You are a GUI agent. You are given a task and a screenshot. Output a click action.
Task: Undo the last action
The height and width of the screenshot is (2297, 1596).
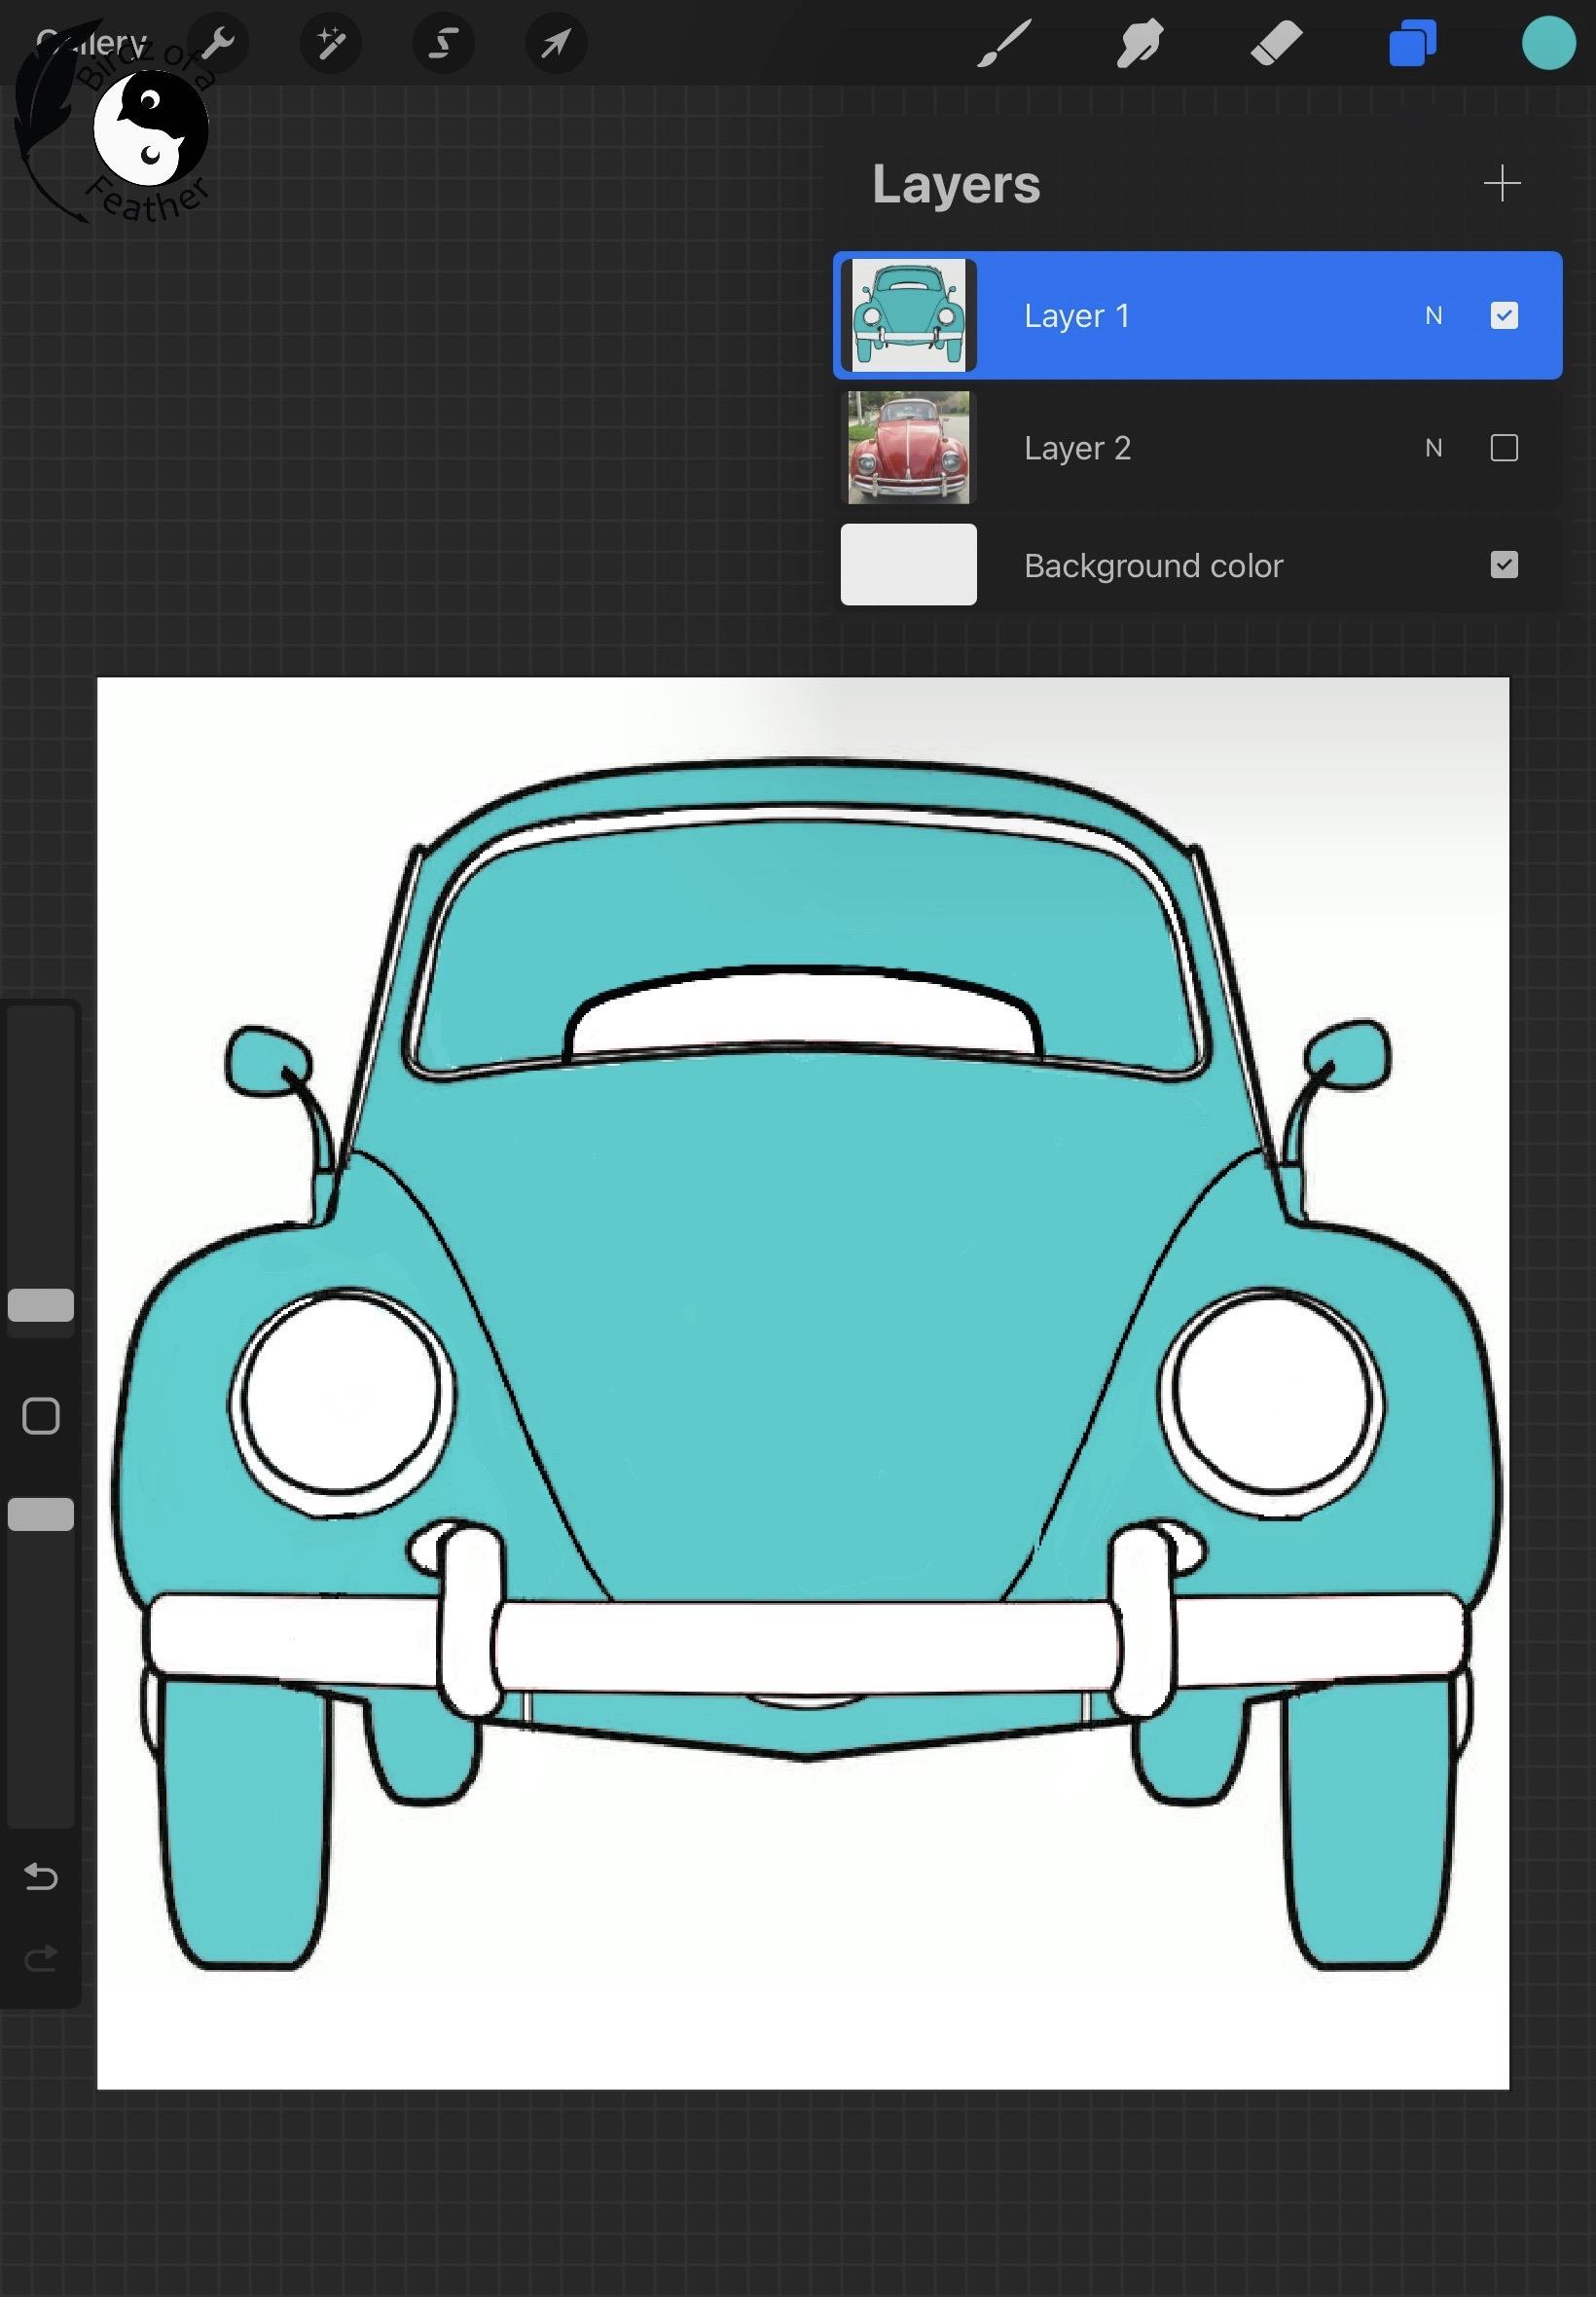coord(41,1877)
